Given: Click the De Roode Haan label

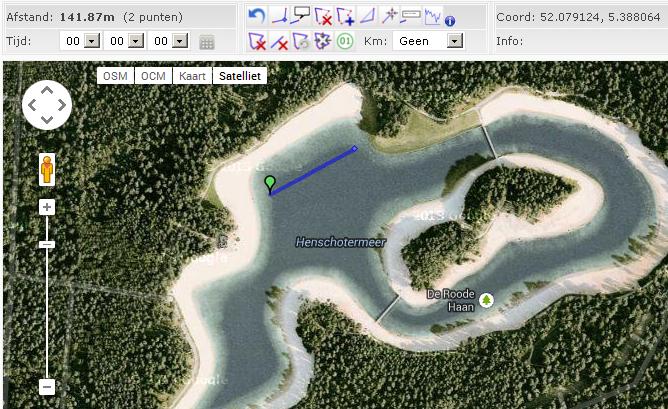Looking at the screenshot, I should [x=451, y=300].
